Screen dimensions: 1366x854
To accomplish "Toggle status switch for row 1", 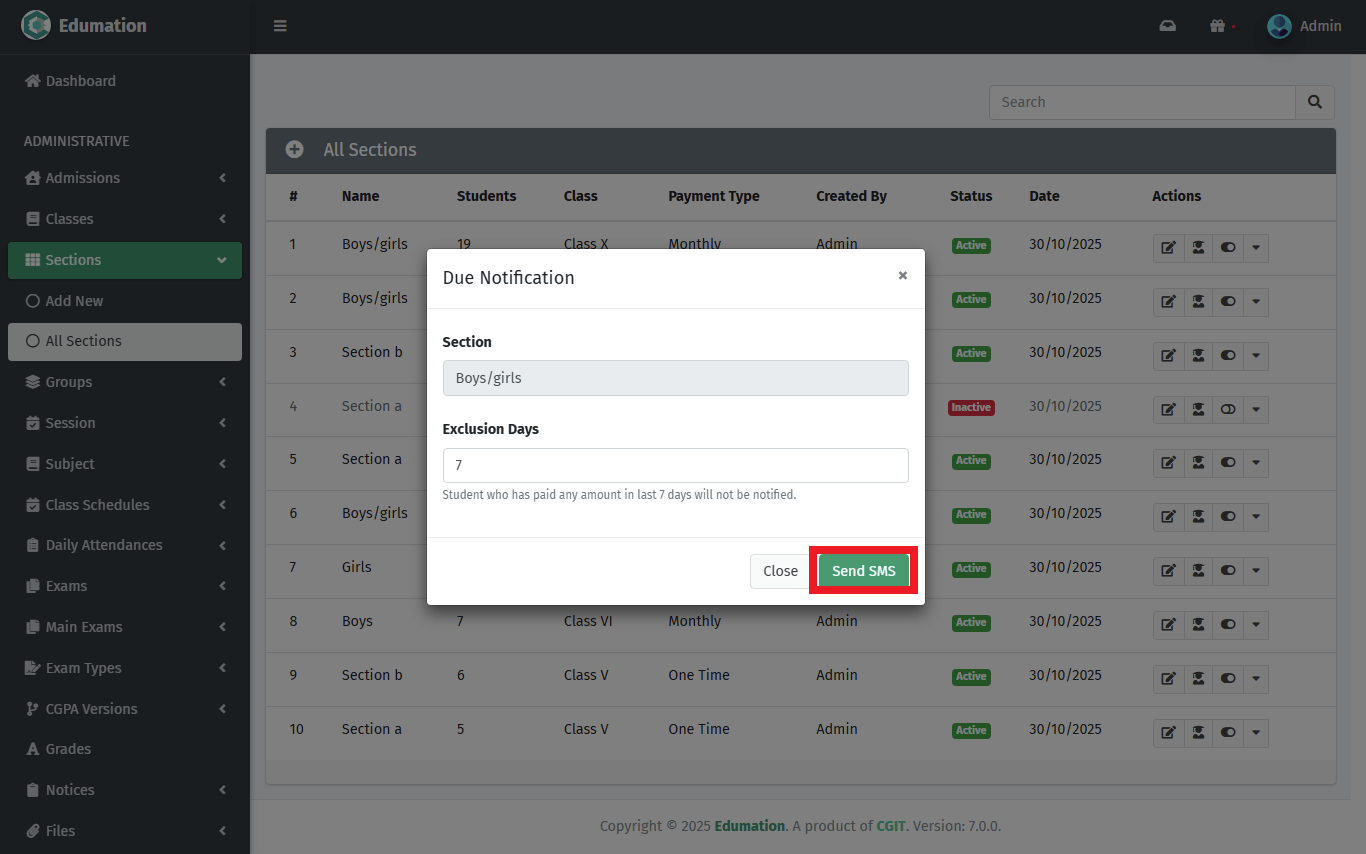I will 1228,248.
